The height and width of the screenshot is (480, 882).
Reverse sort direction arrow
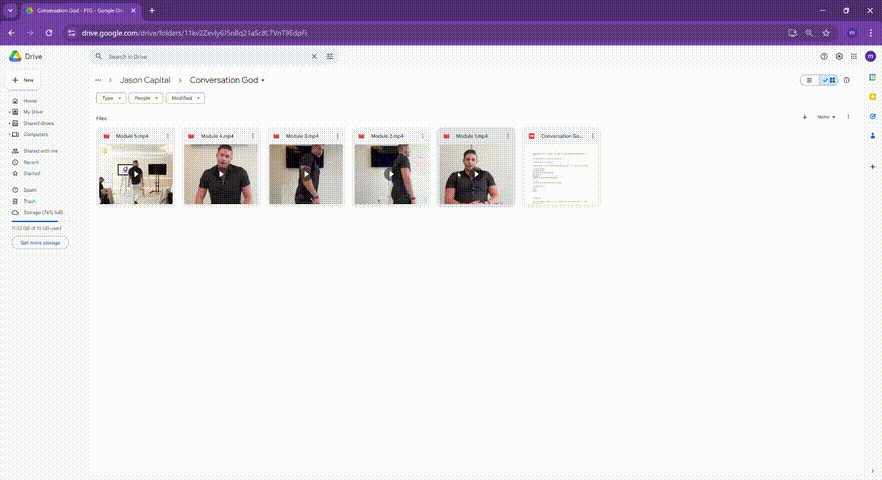coord(805,117)
